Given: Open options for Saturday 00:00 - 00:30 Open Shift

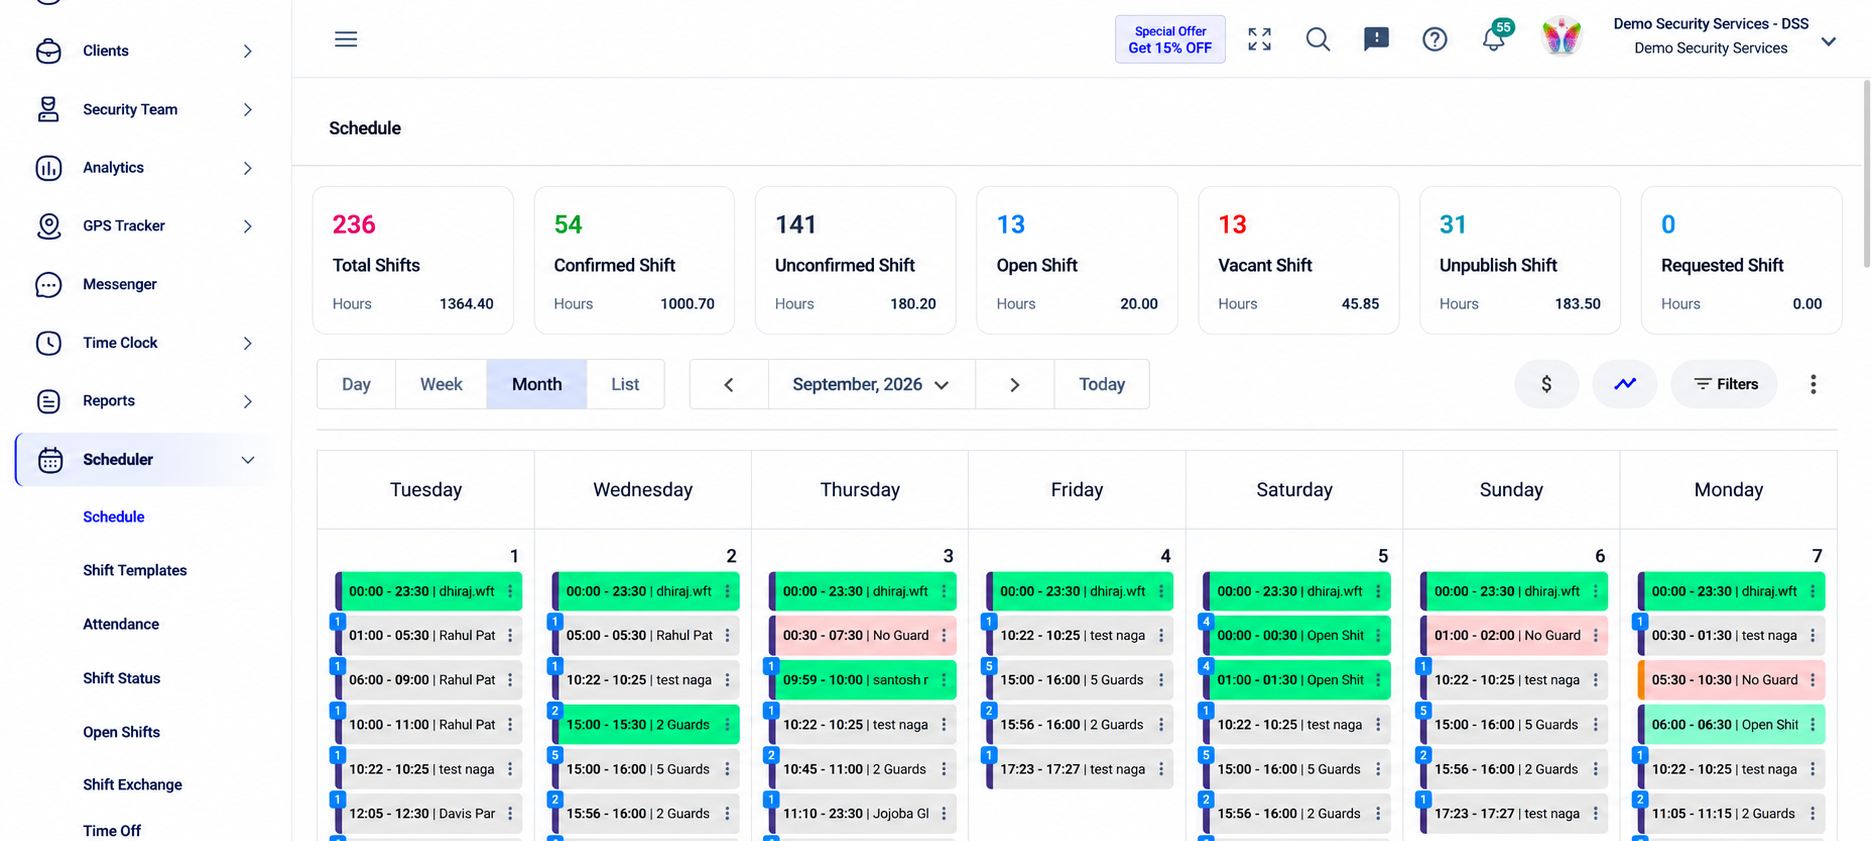Looking at the screenshot, I should click(x=1378, y=636).
